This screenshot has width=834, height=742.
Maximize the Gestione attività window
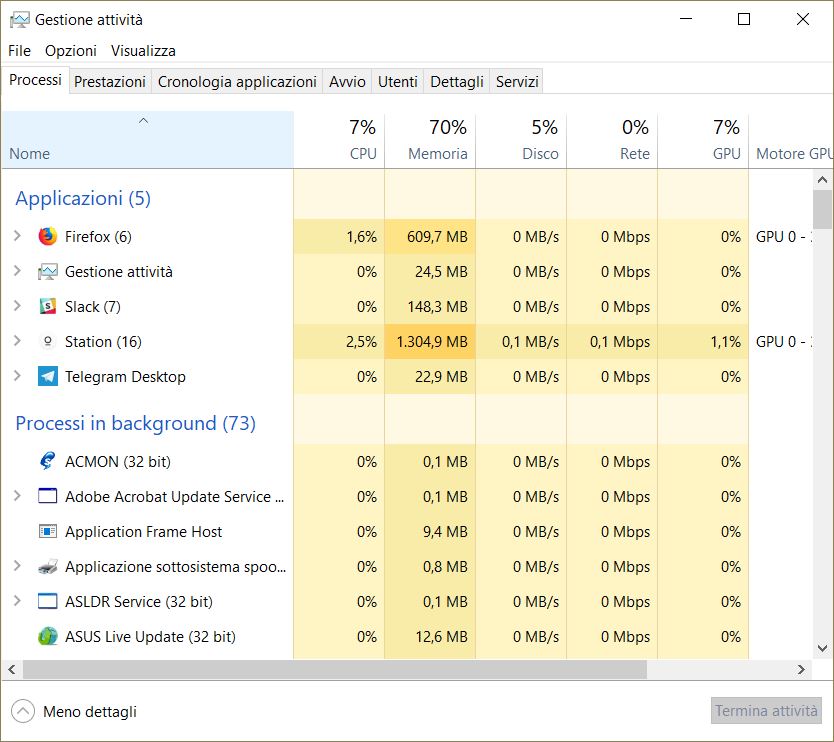744,19
